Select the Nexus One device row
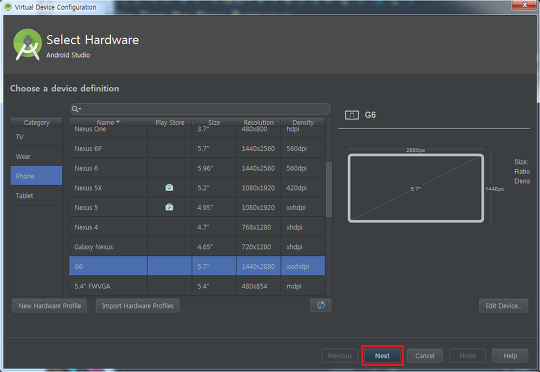Screen dimensions: 540x372 (x=197, y=132)
